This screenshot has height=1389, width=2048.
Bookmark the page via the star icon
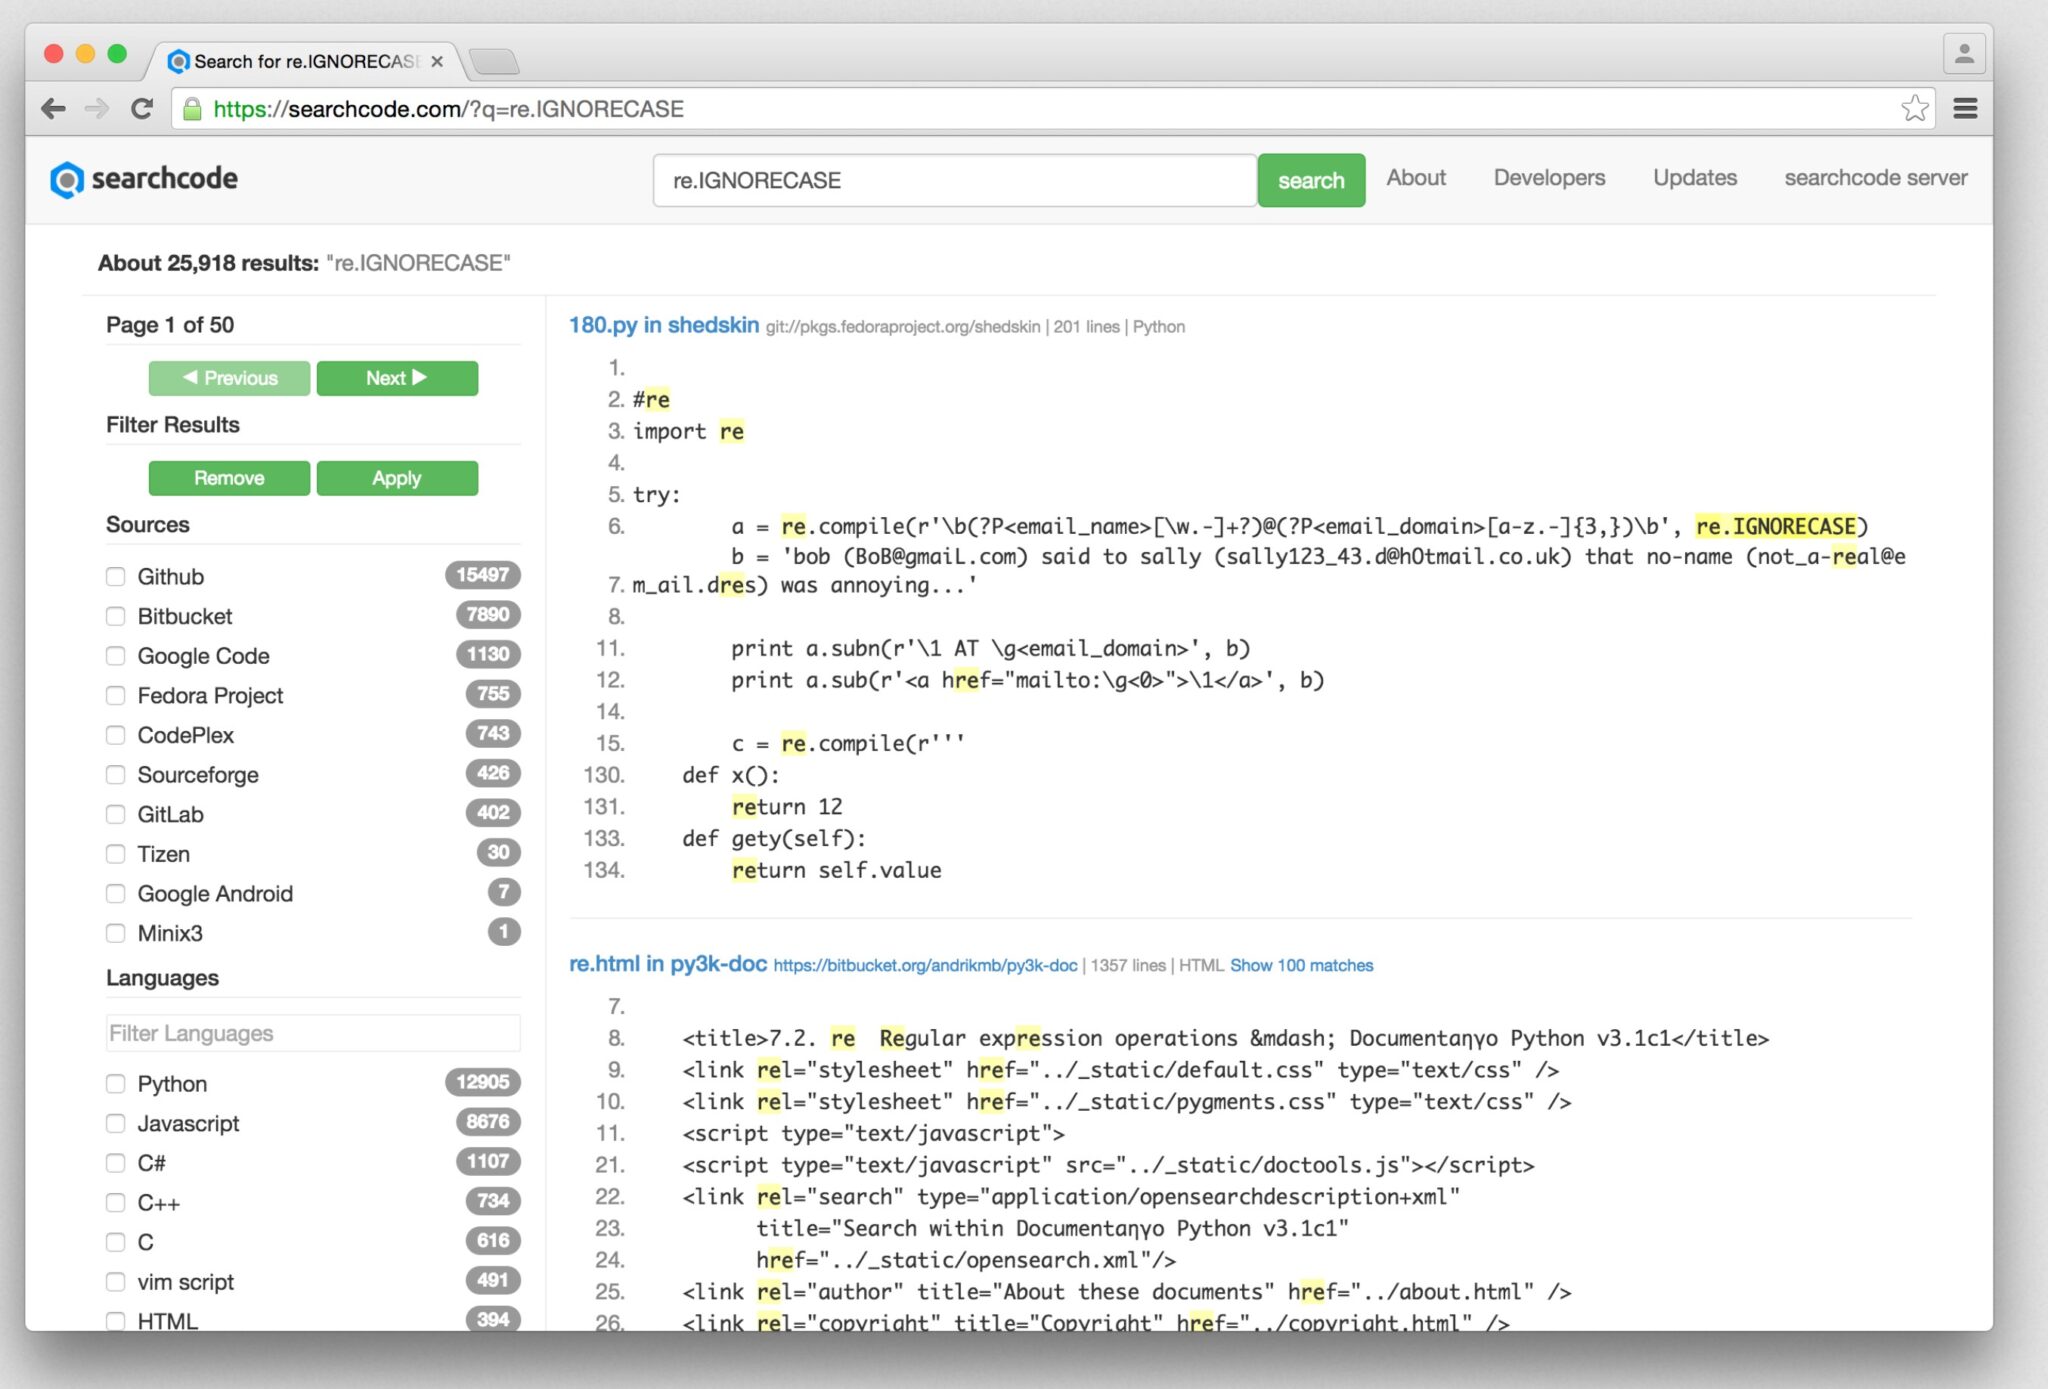(1914, 106)
